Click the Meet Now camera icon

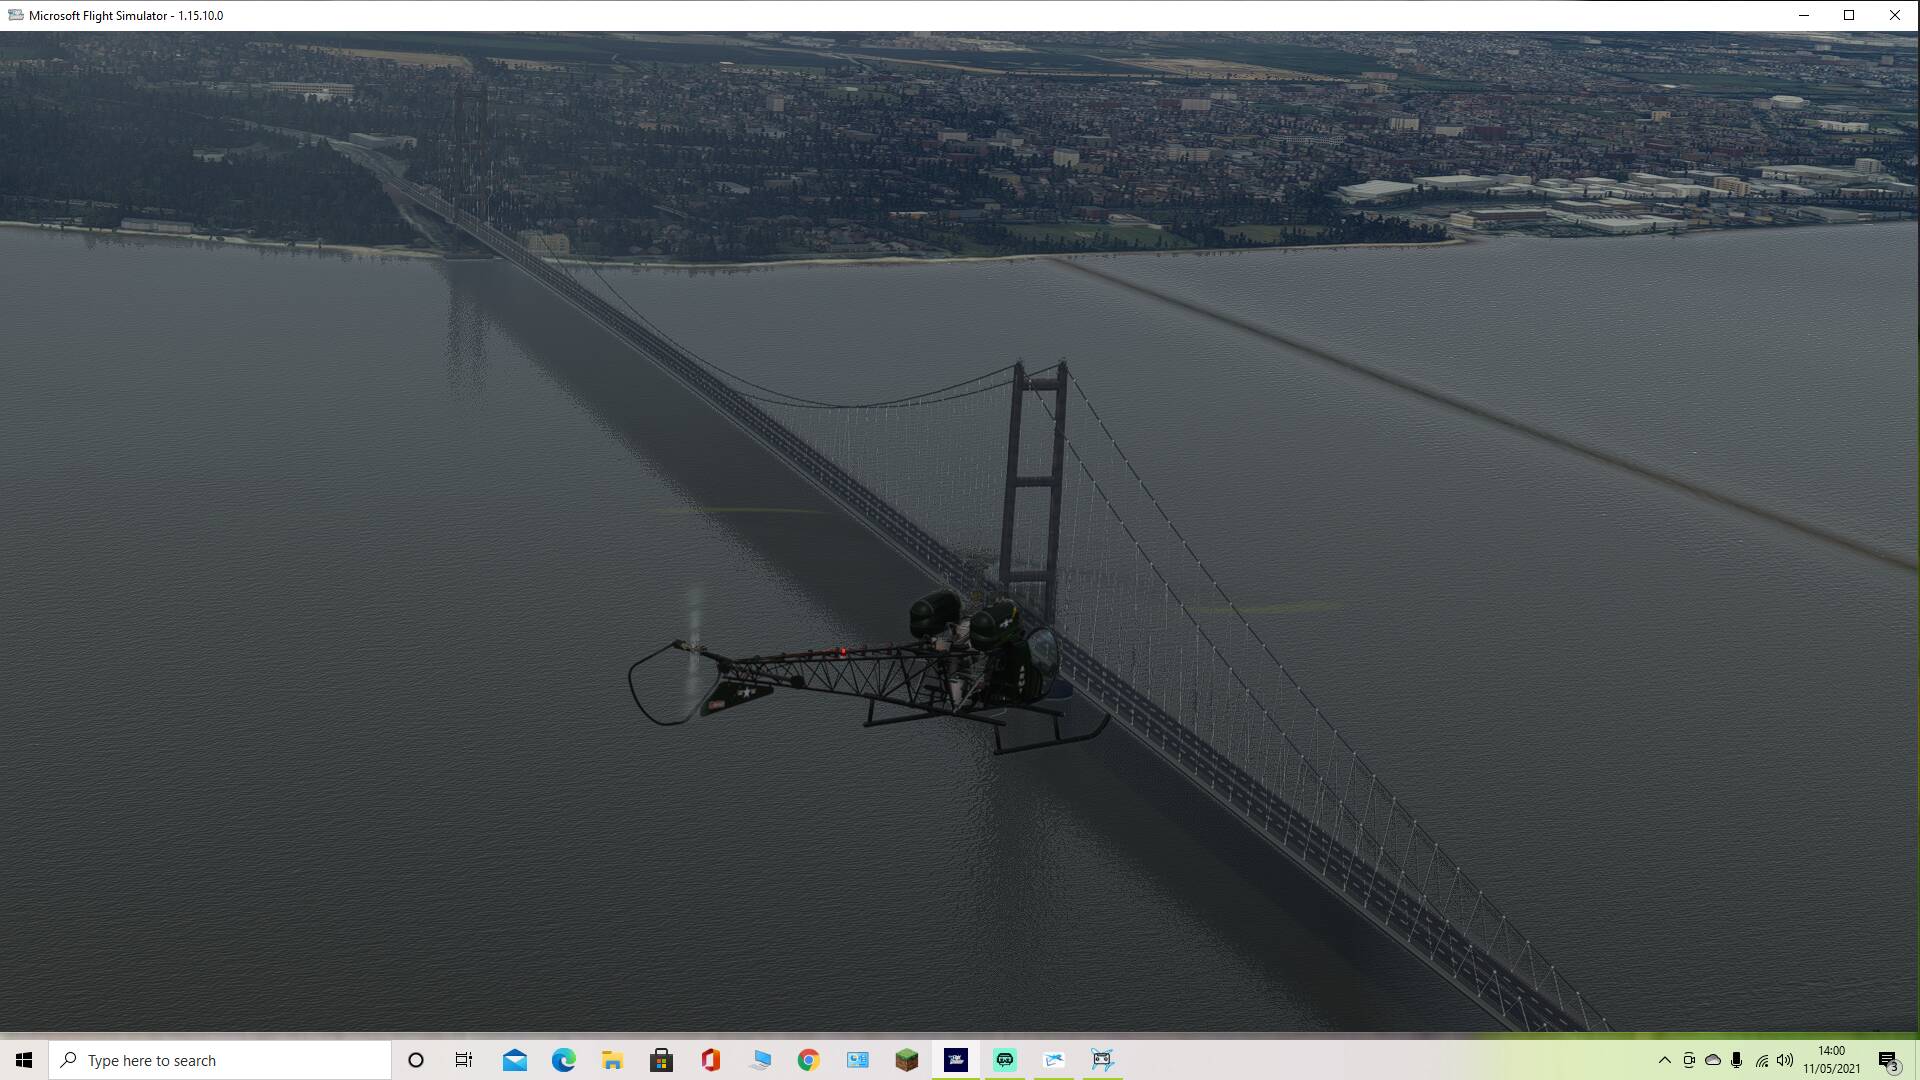tap(1689, 1060)
